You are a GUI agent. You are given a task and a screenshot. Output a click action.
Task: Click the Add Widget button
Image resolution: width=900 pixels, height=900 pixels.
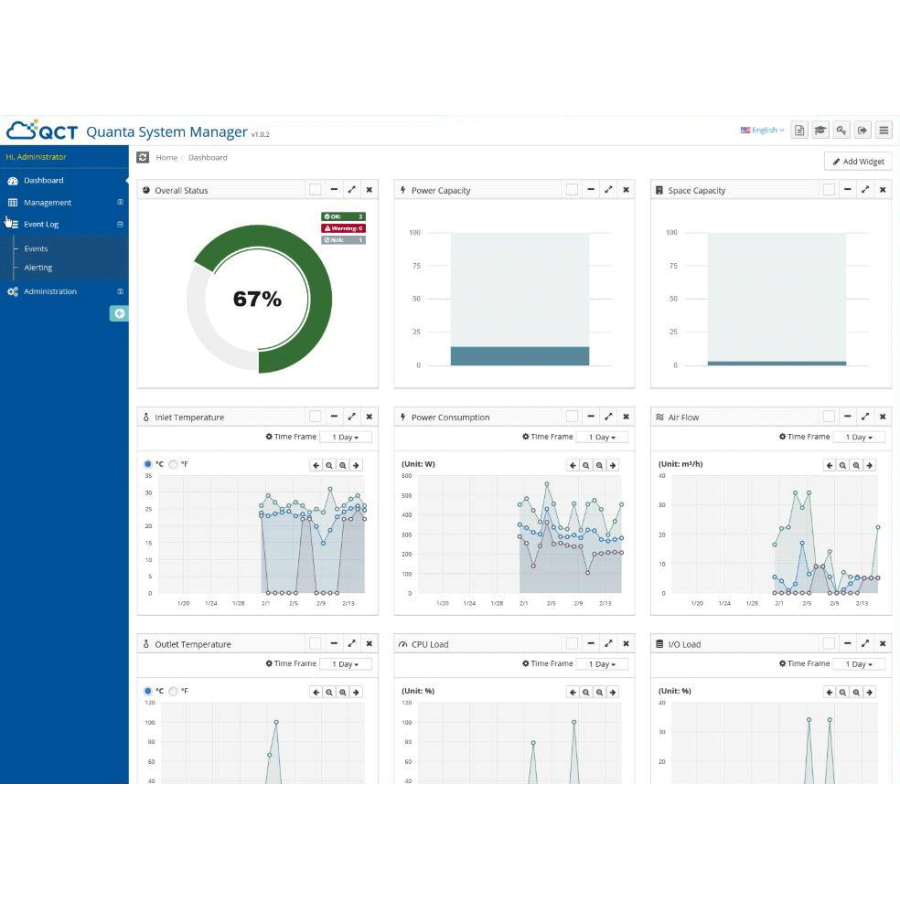[x=857, y=161]
